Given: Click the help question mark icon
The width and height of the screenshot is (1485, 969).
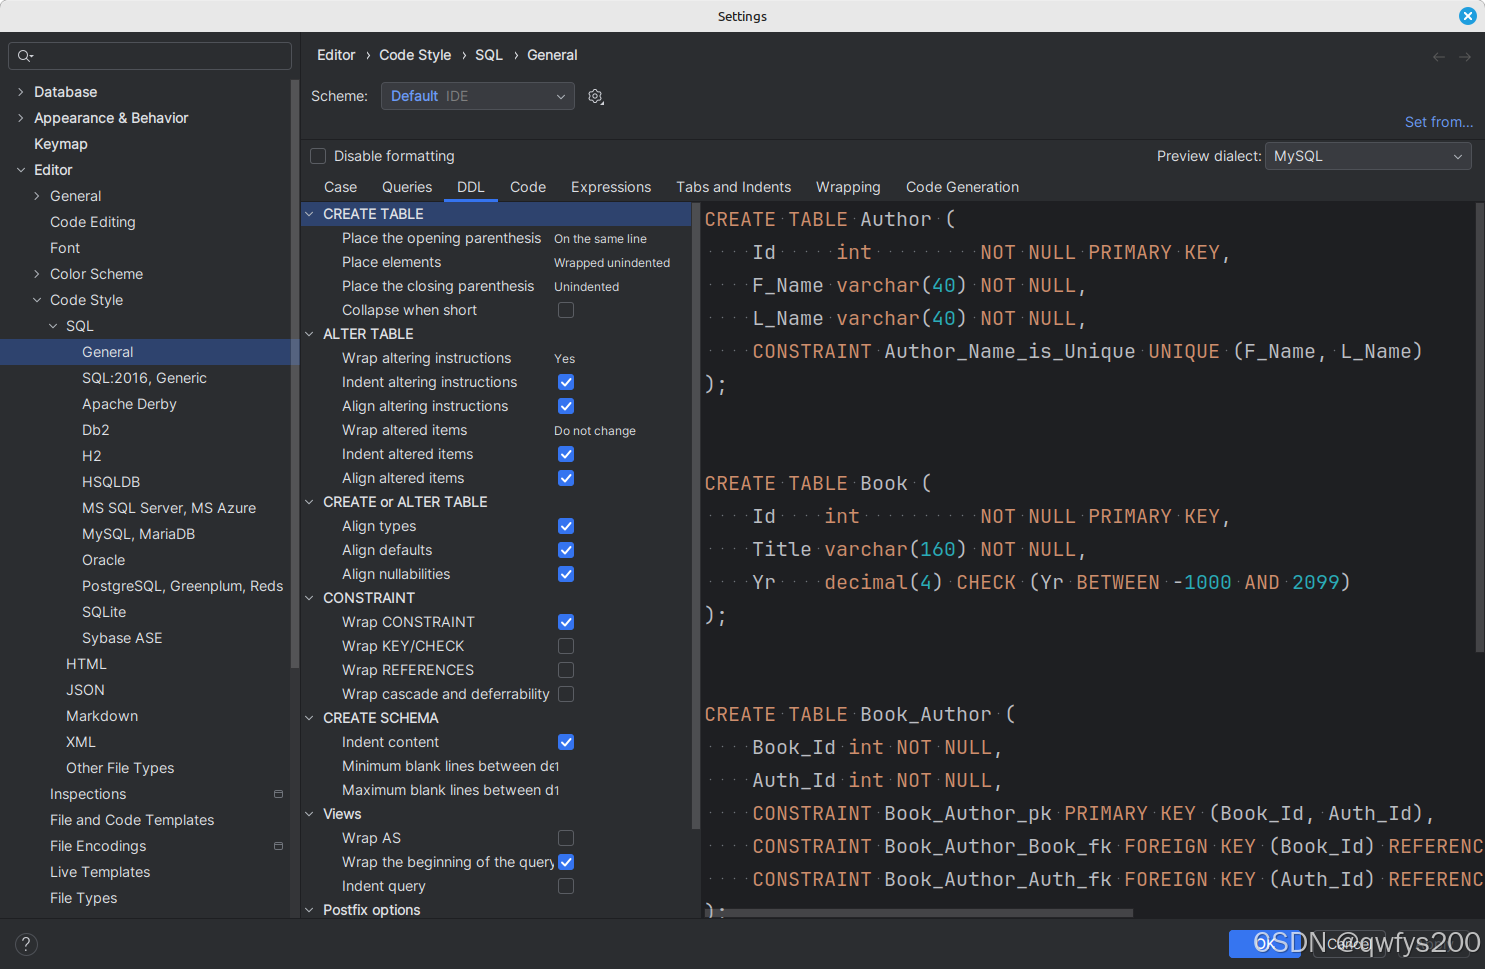Looking at the screenshot, I should coord(27,944).
